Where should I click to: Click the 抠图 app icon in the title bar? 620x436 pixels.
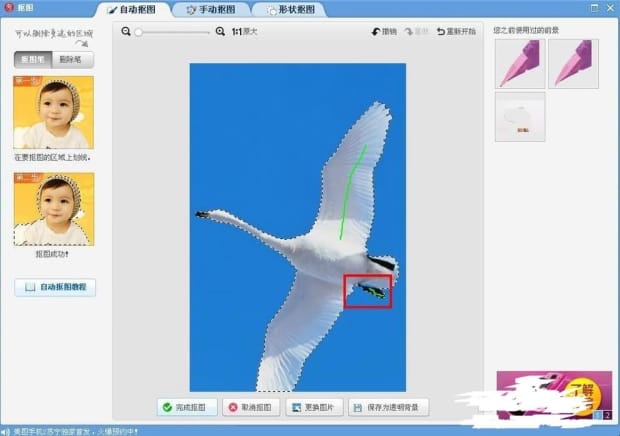(9, 7)
